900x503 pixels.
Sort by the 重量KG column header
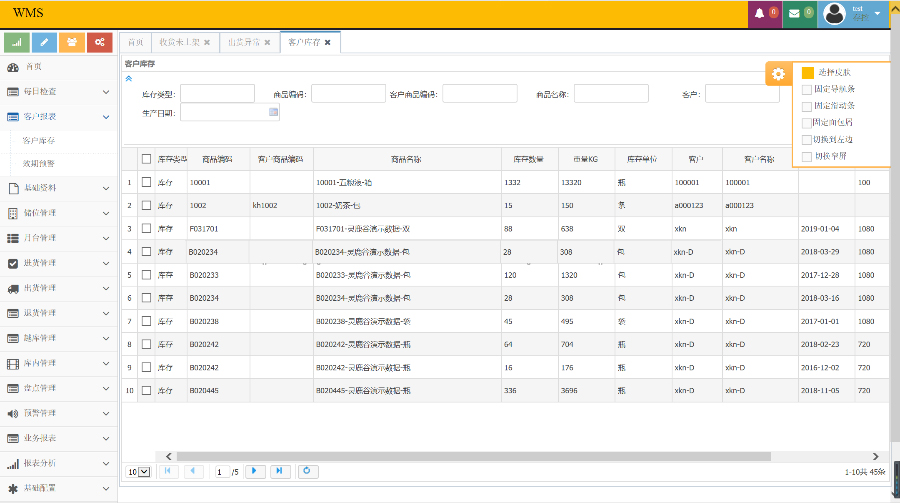pos(585,159)
